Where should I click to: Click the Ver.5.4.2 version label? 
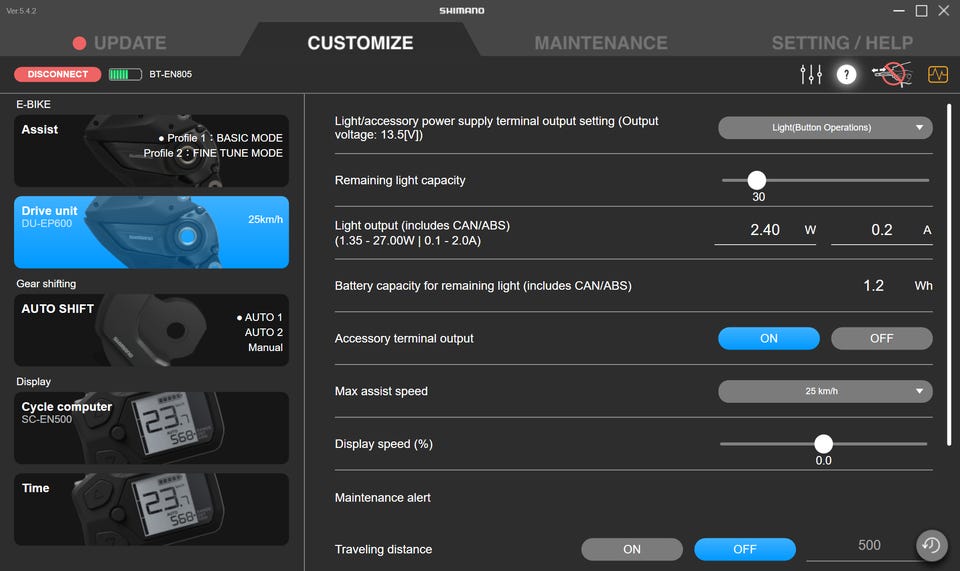point(21,11)
